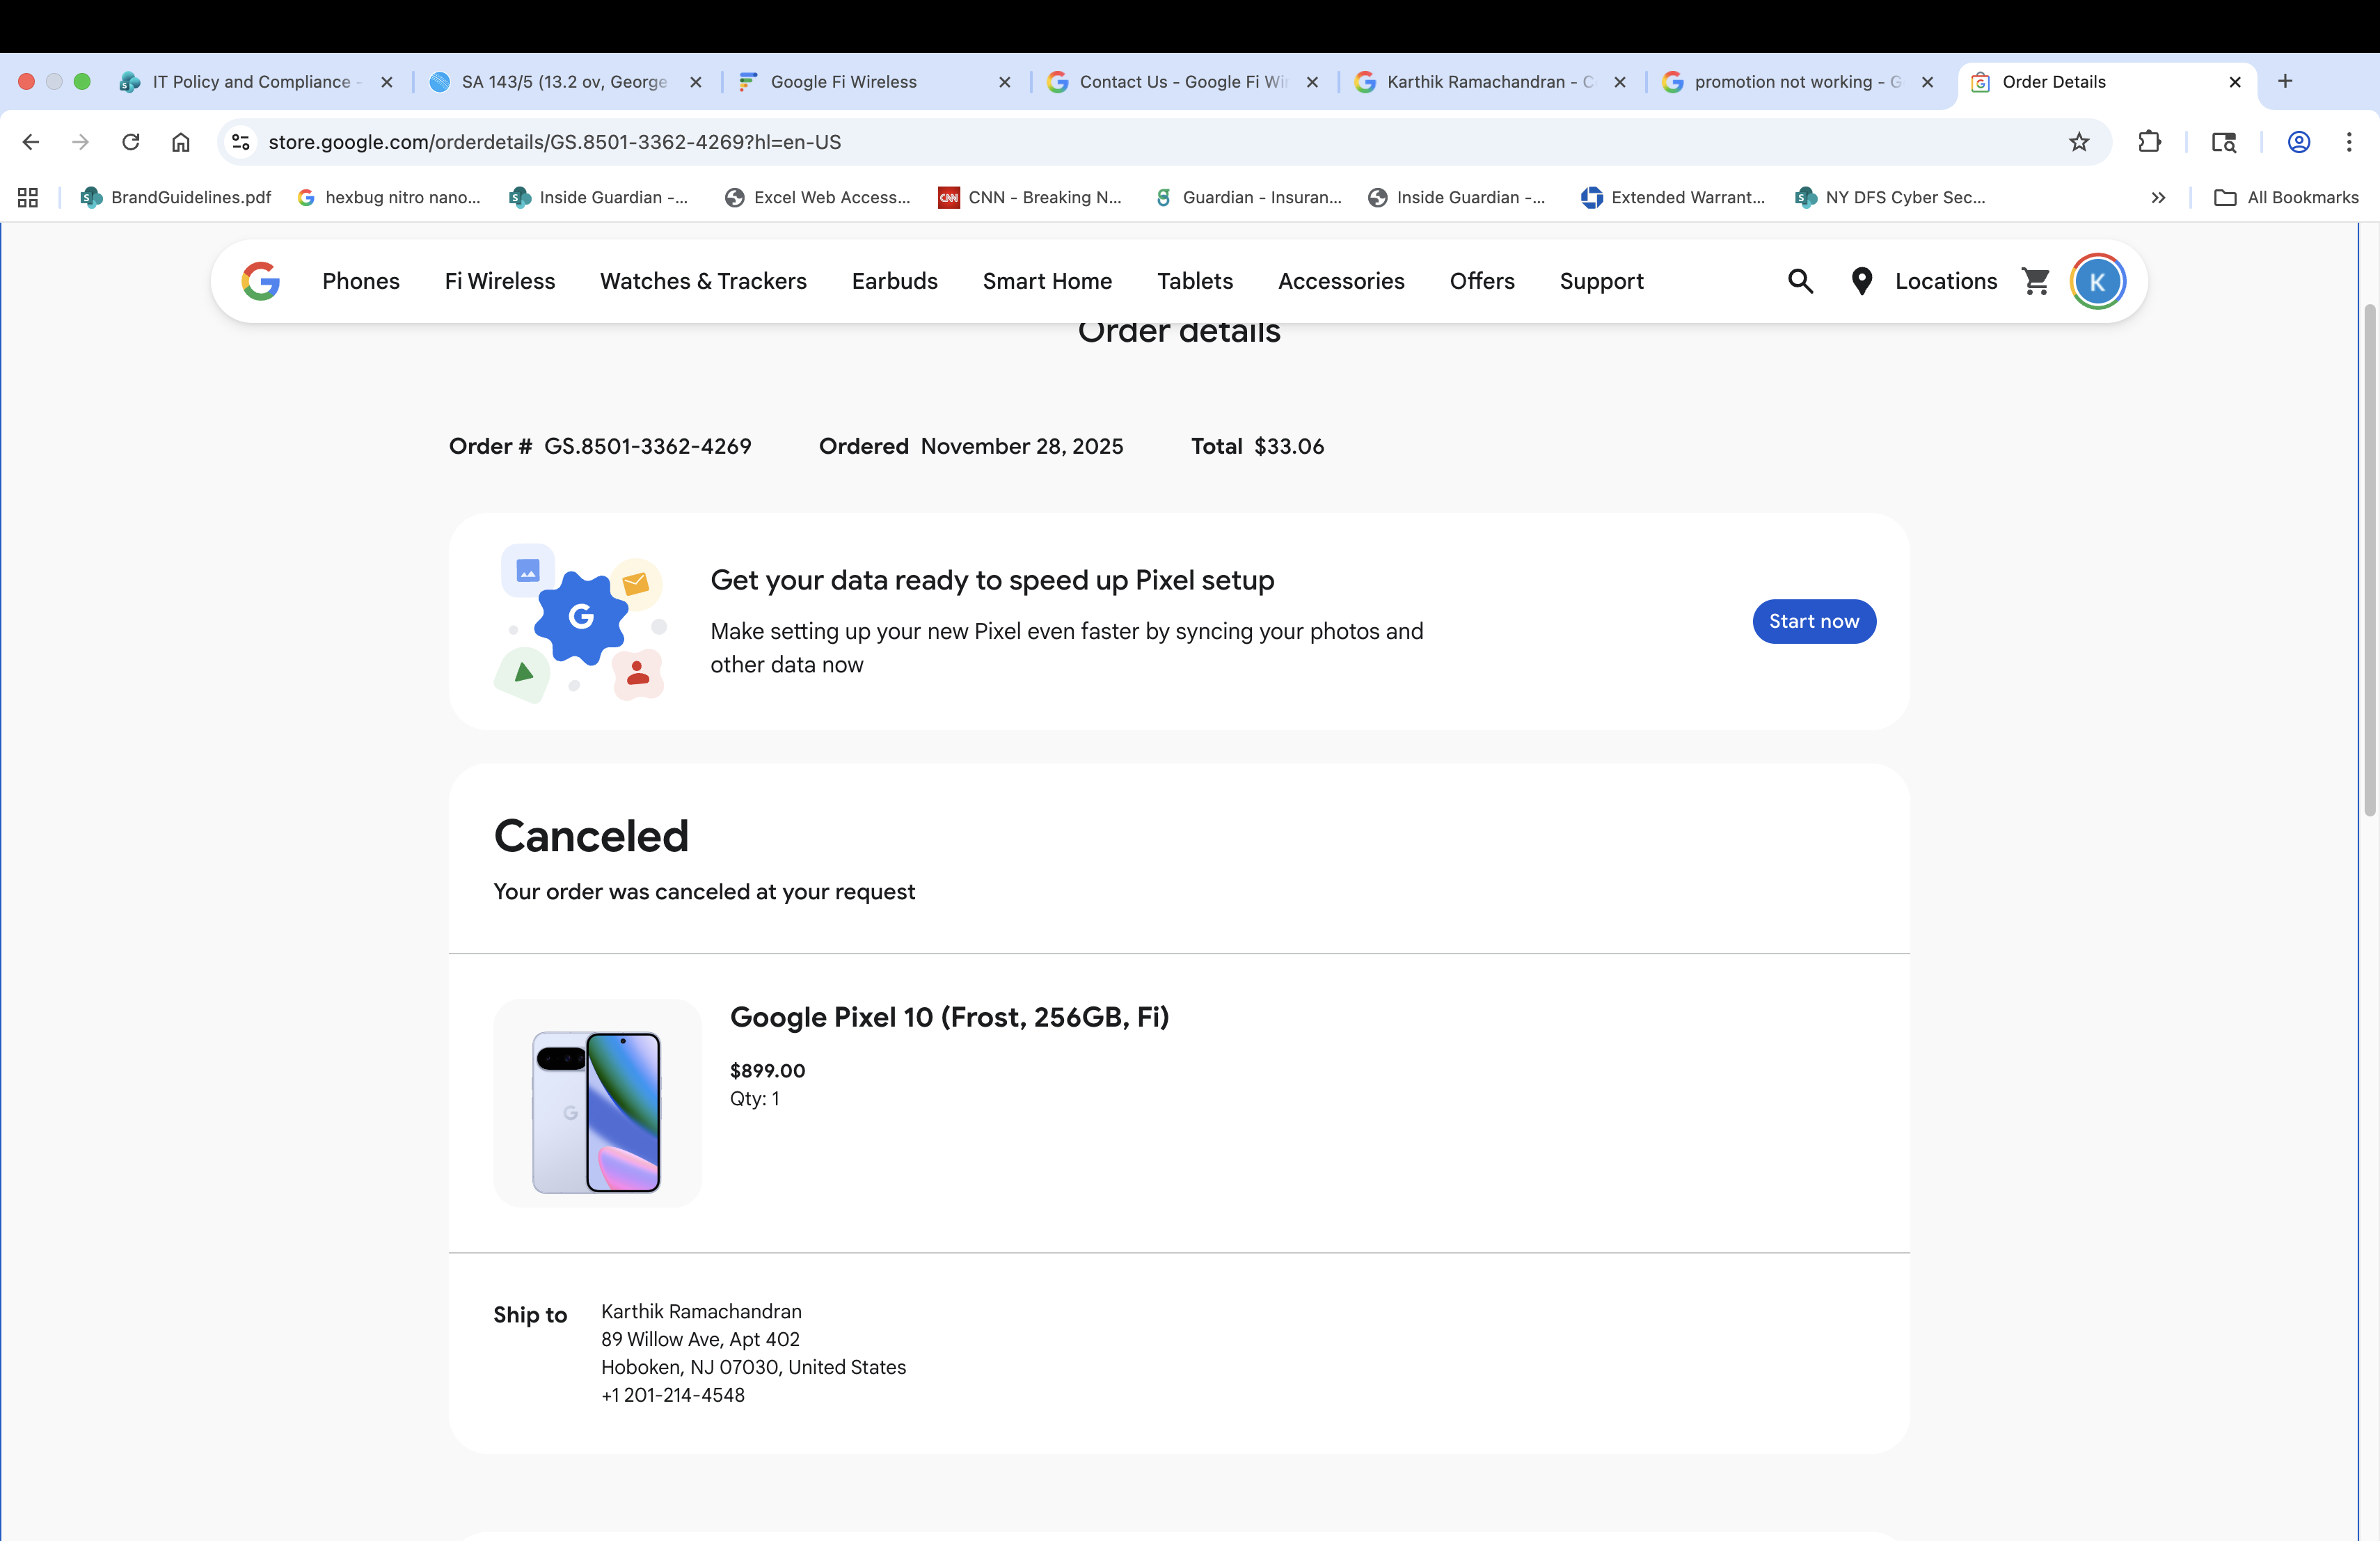2380x1541 pixels.
Task: Open Fi Wireless in store navigation
Action: [499, 281]
